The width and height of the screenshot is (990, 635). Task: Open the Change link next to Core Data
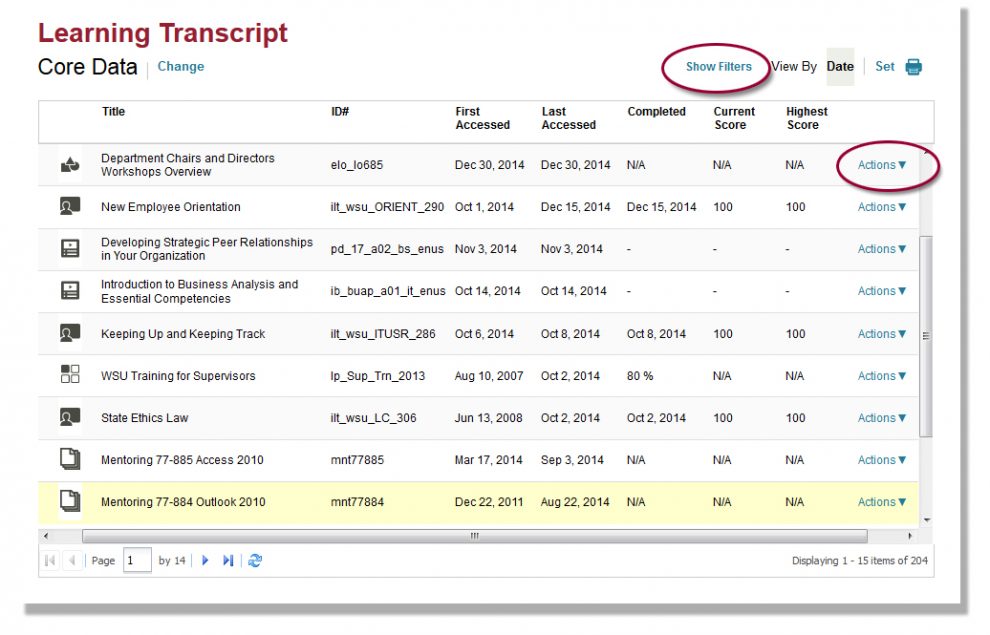[x=180, y=66]
